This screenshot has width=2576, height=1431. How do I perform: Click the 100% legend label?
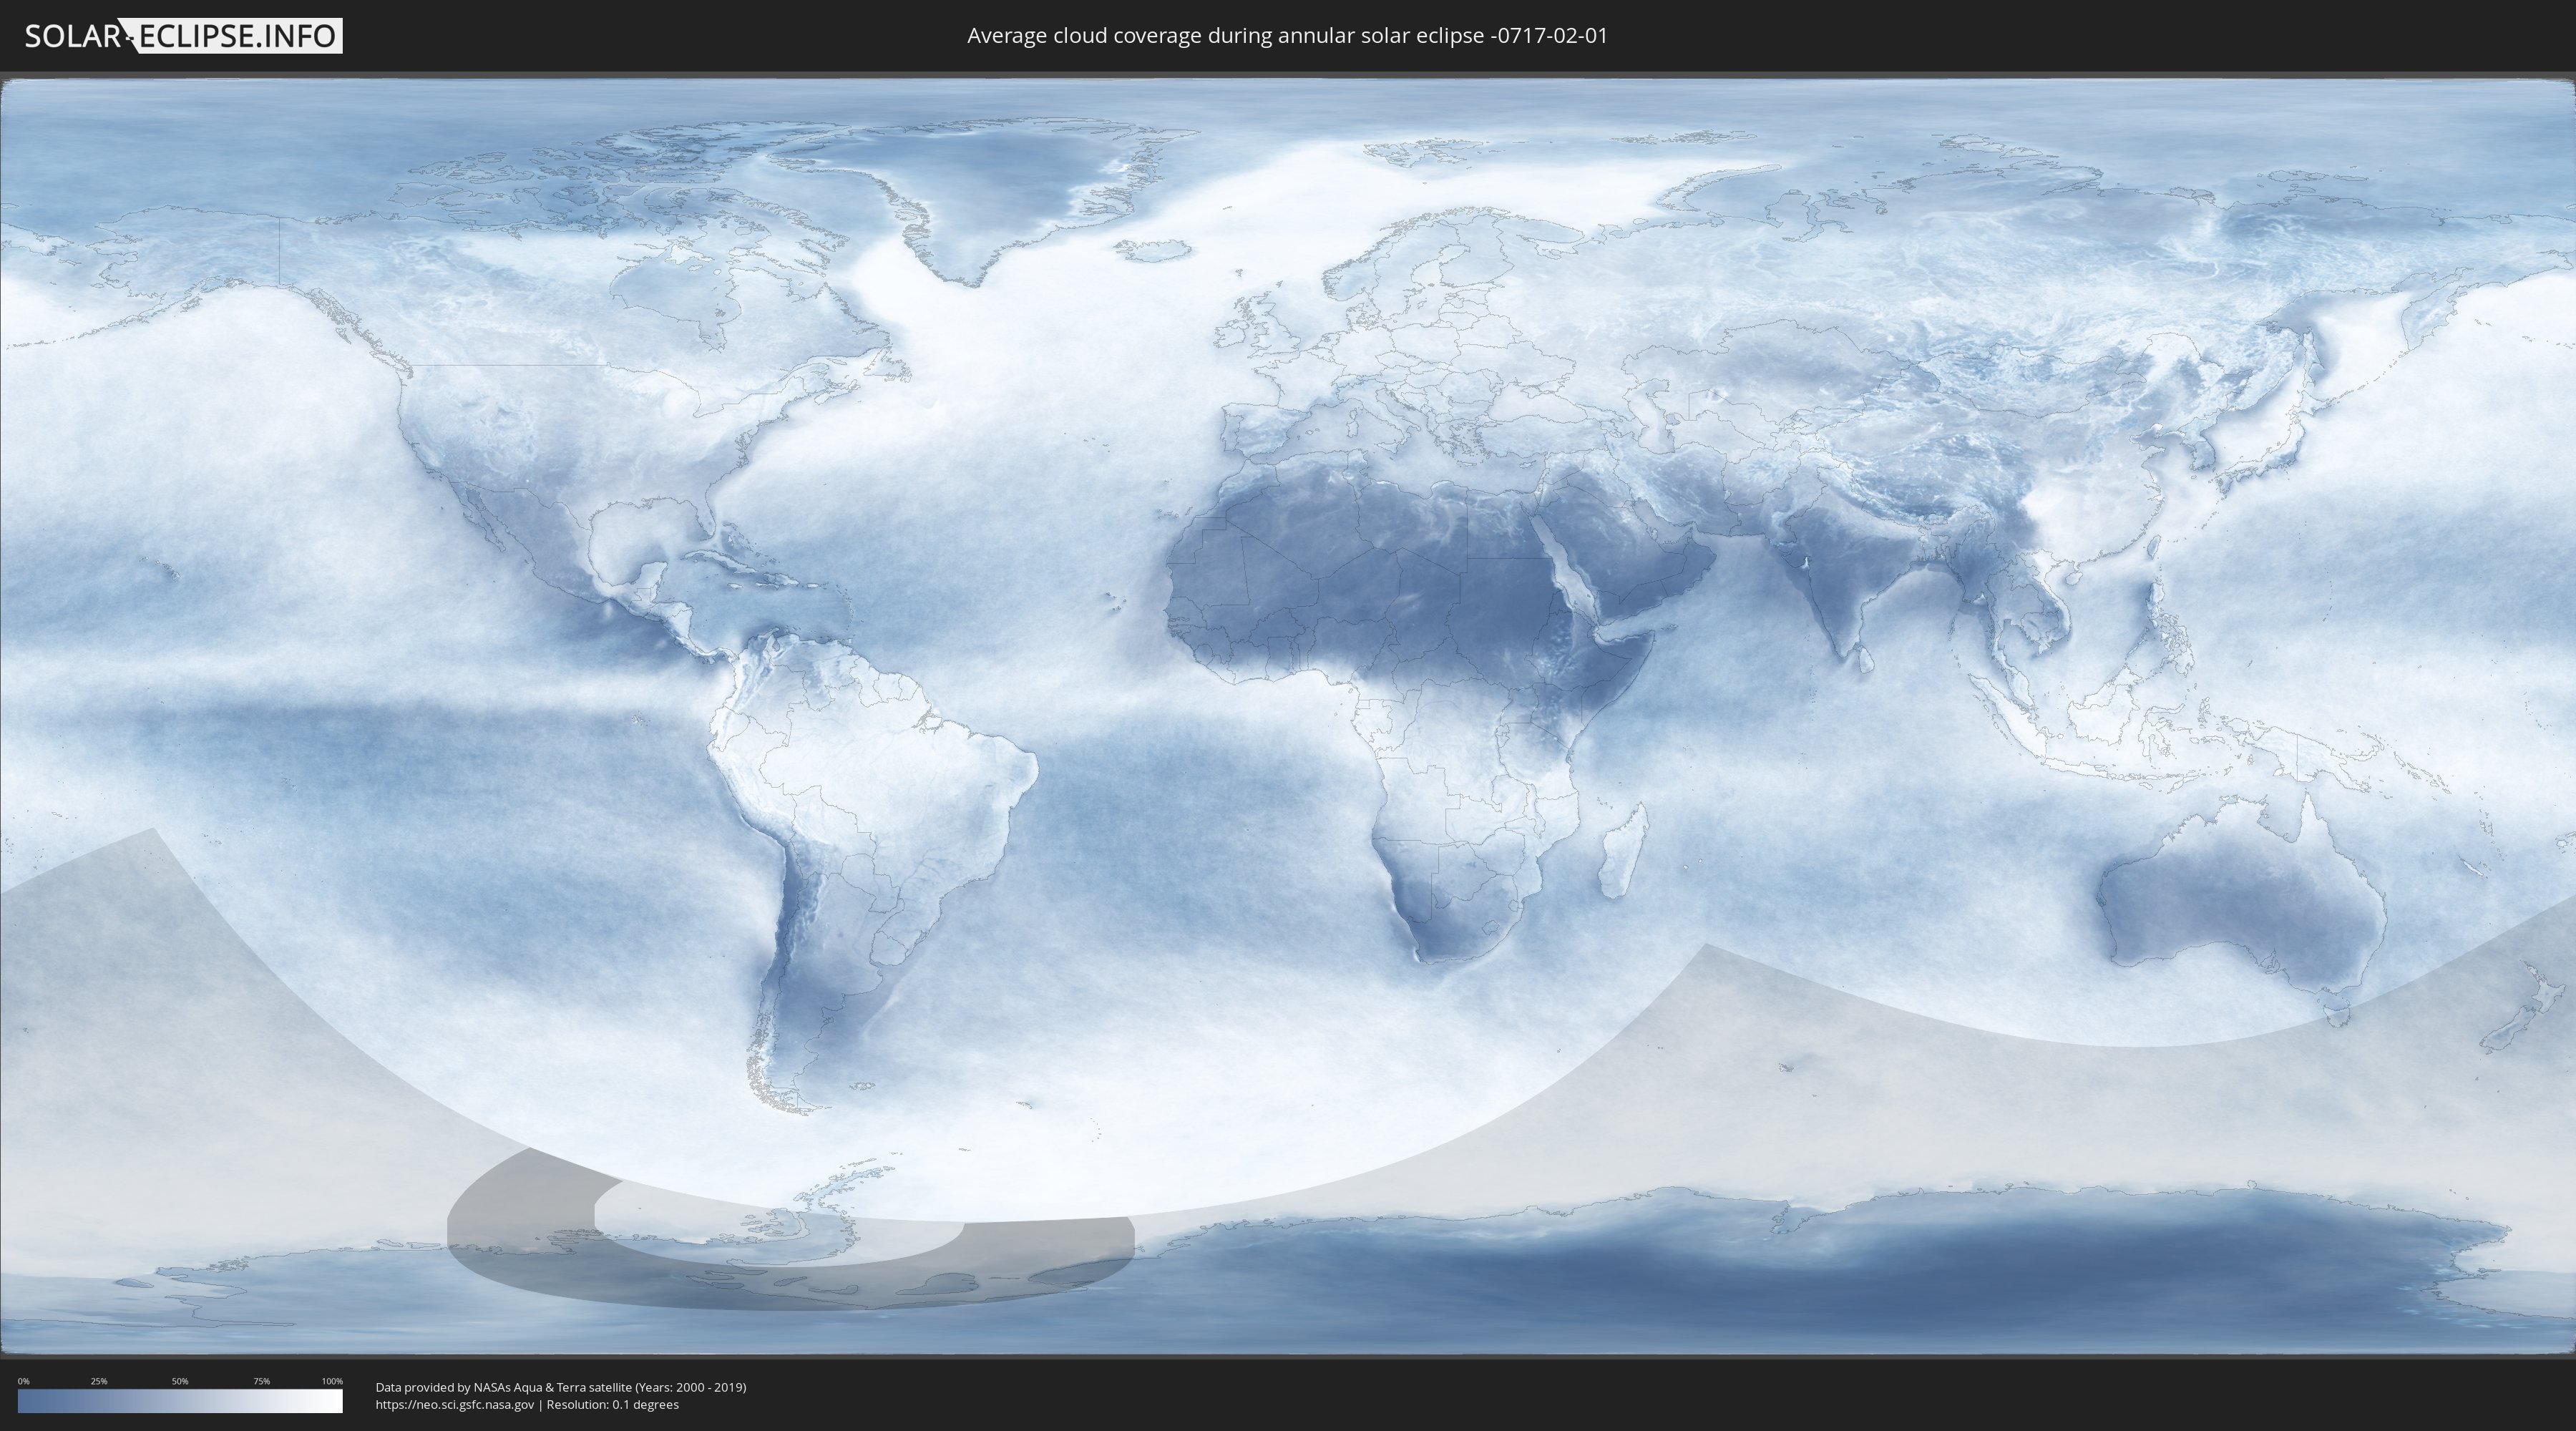332,1381
